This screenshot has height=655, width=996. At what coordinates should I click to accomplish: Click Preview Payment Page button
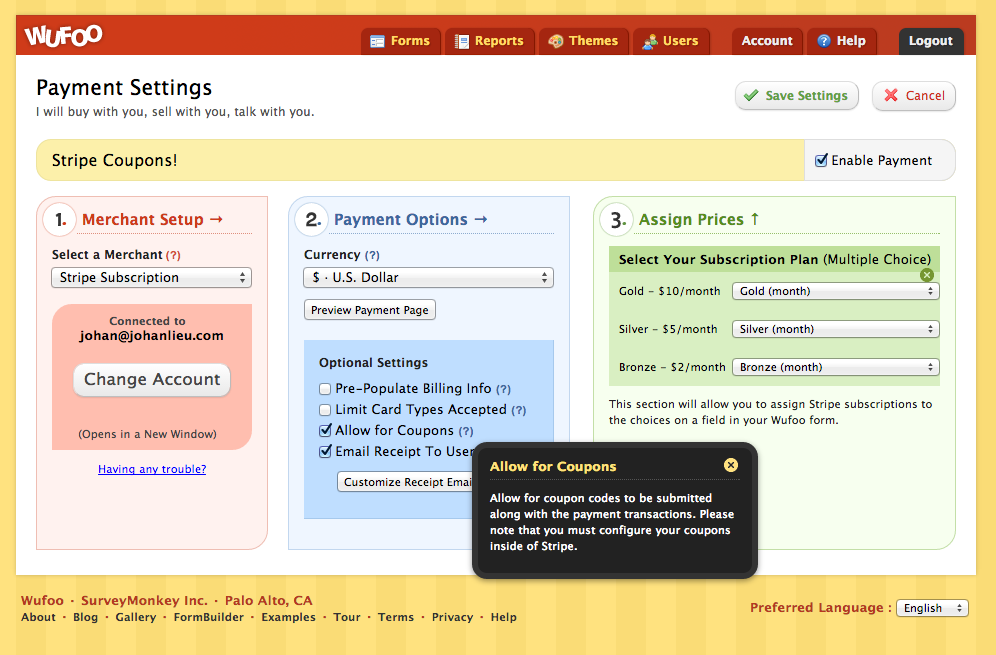(370, 310)
